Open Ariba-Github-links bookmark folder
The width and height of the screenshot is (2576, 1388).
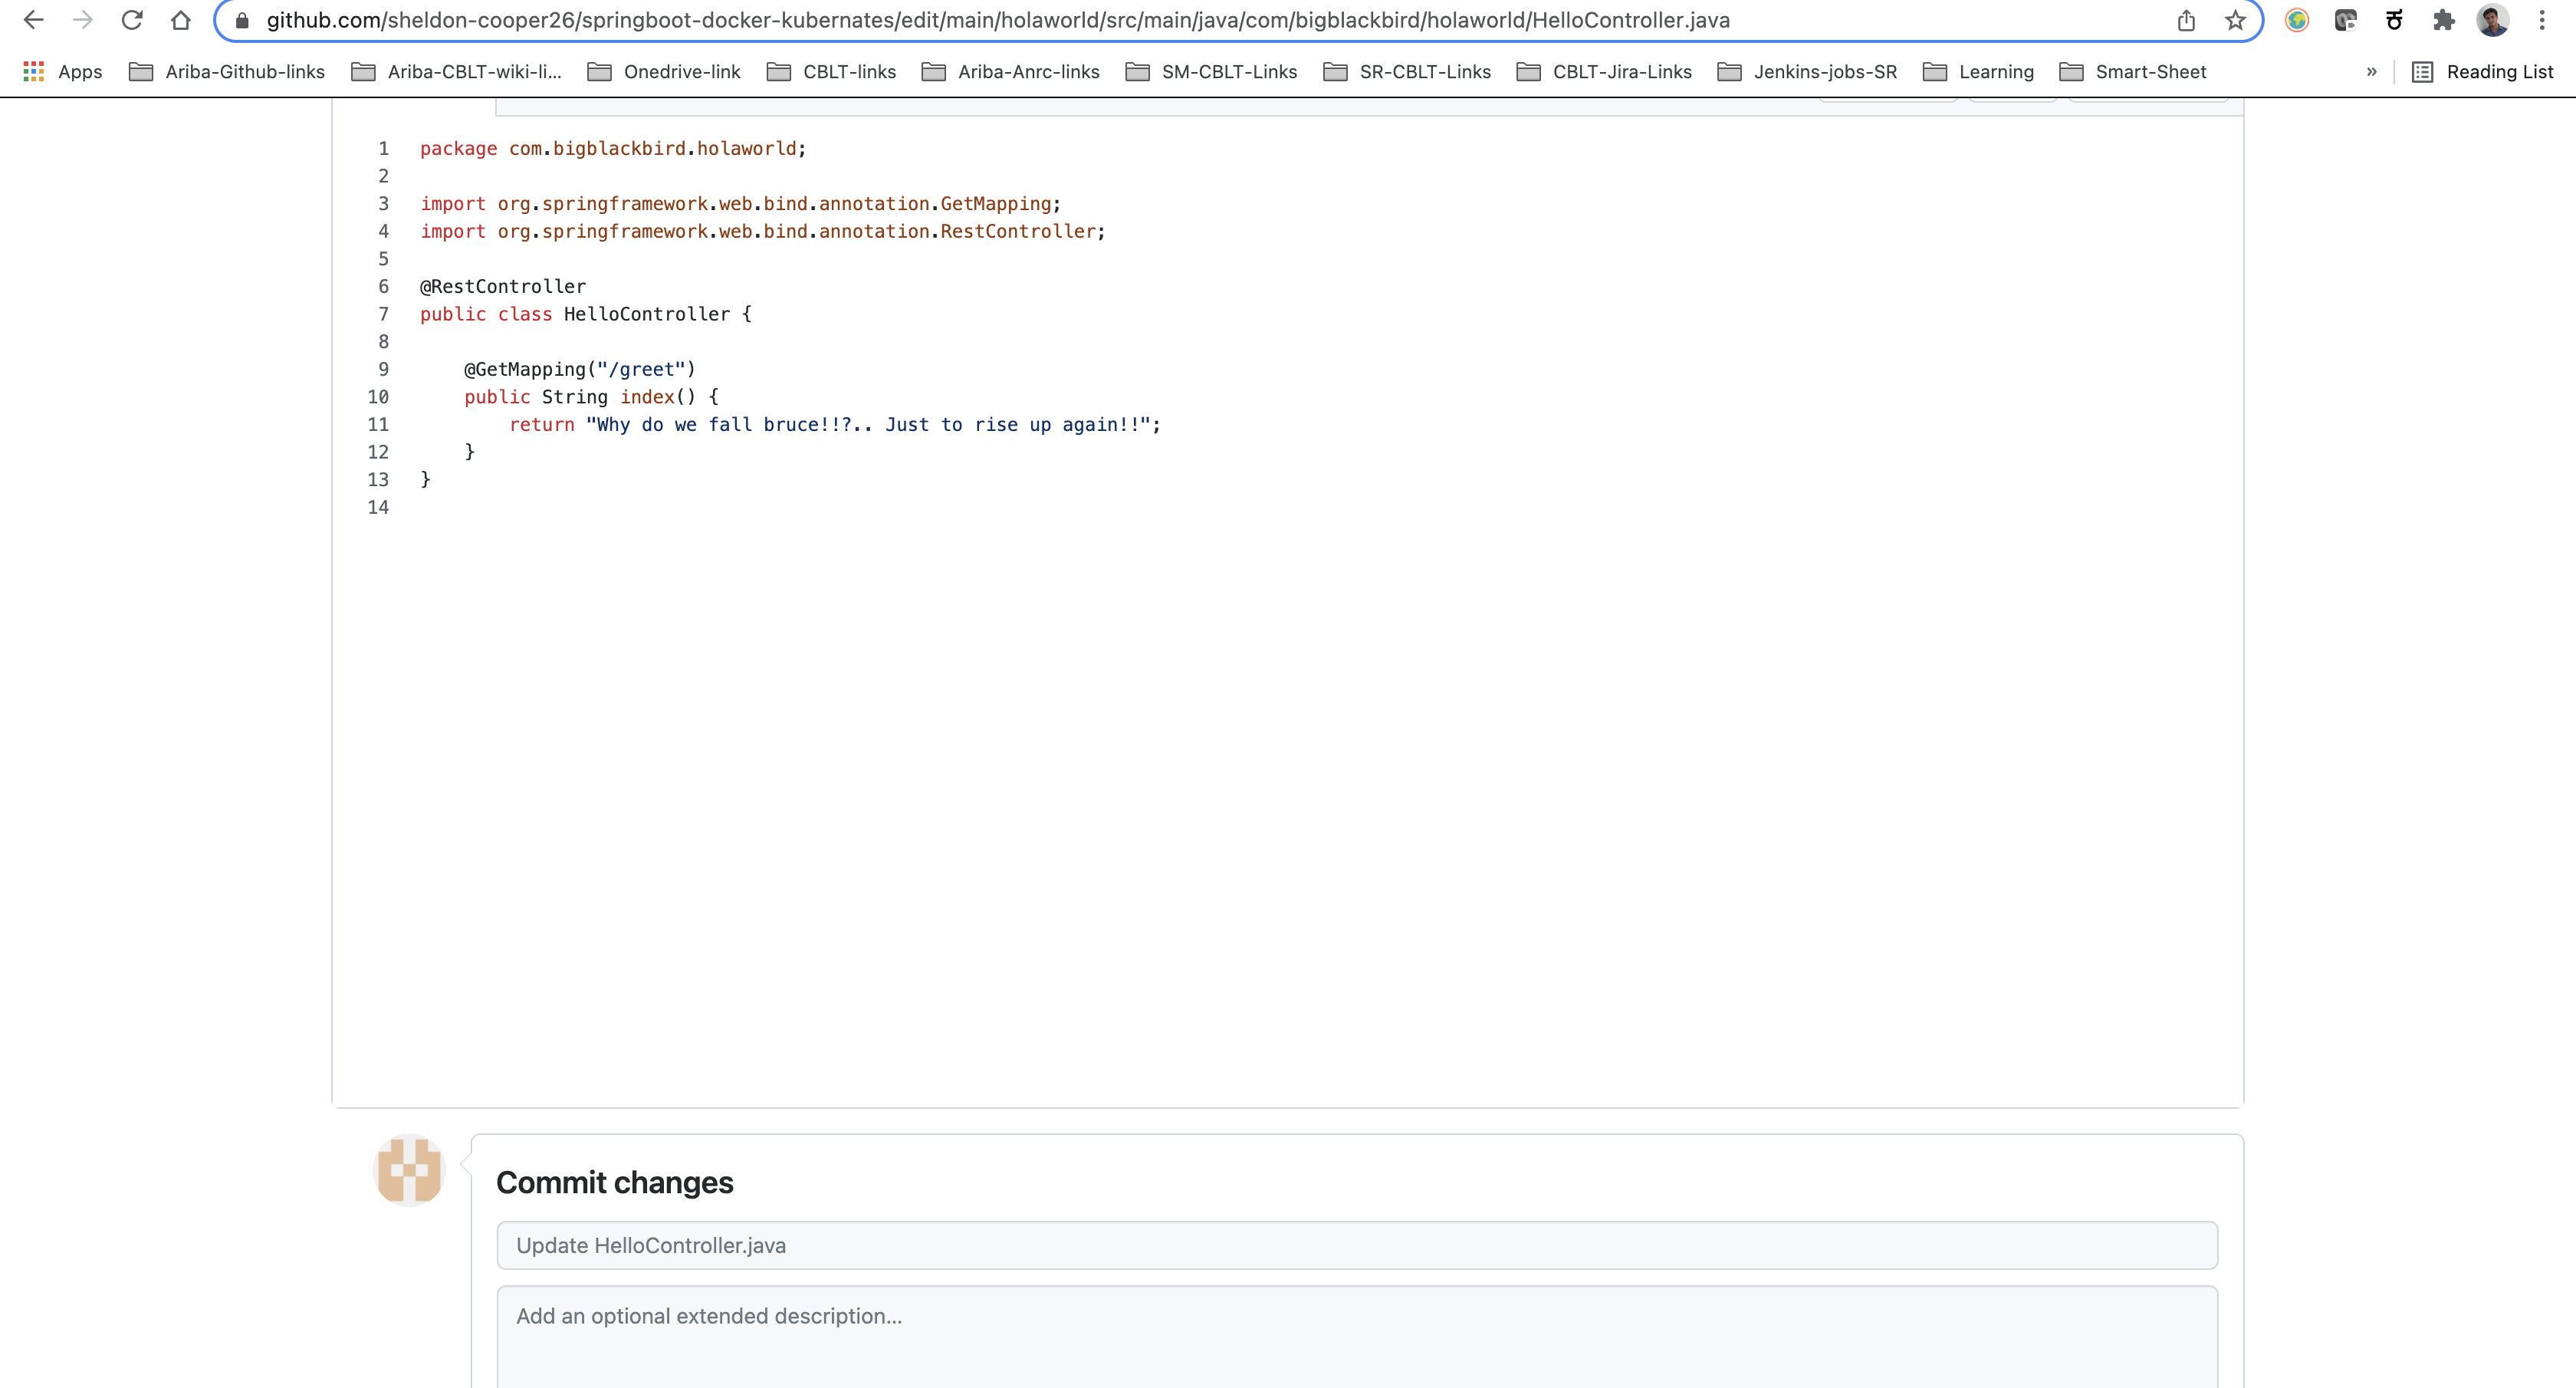[227, 72]
